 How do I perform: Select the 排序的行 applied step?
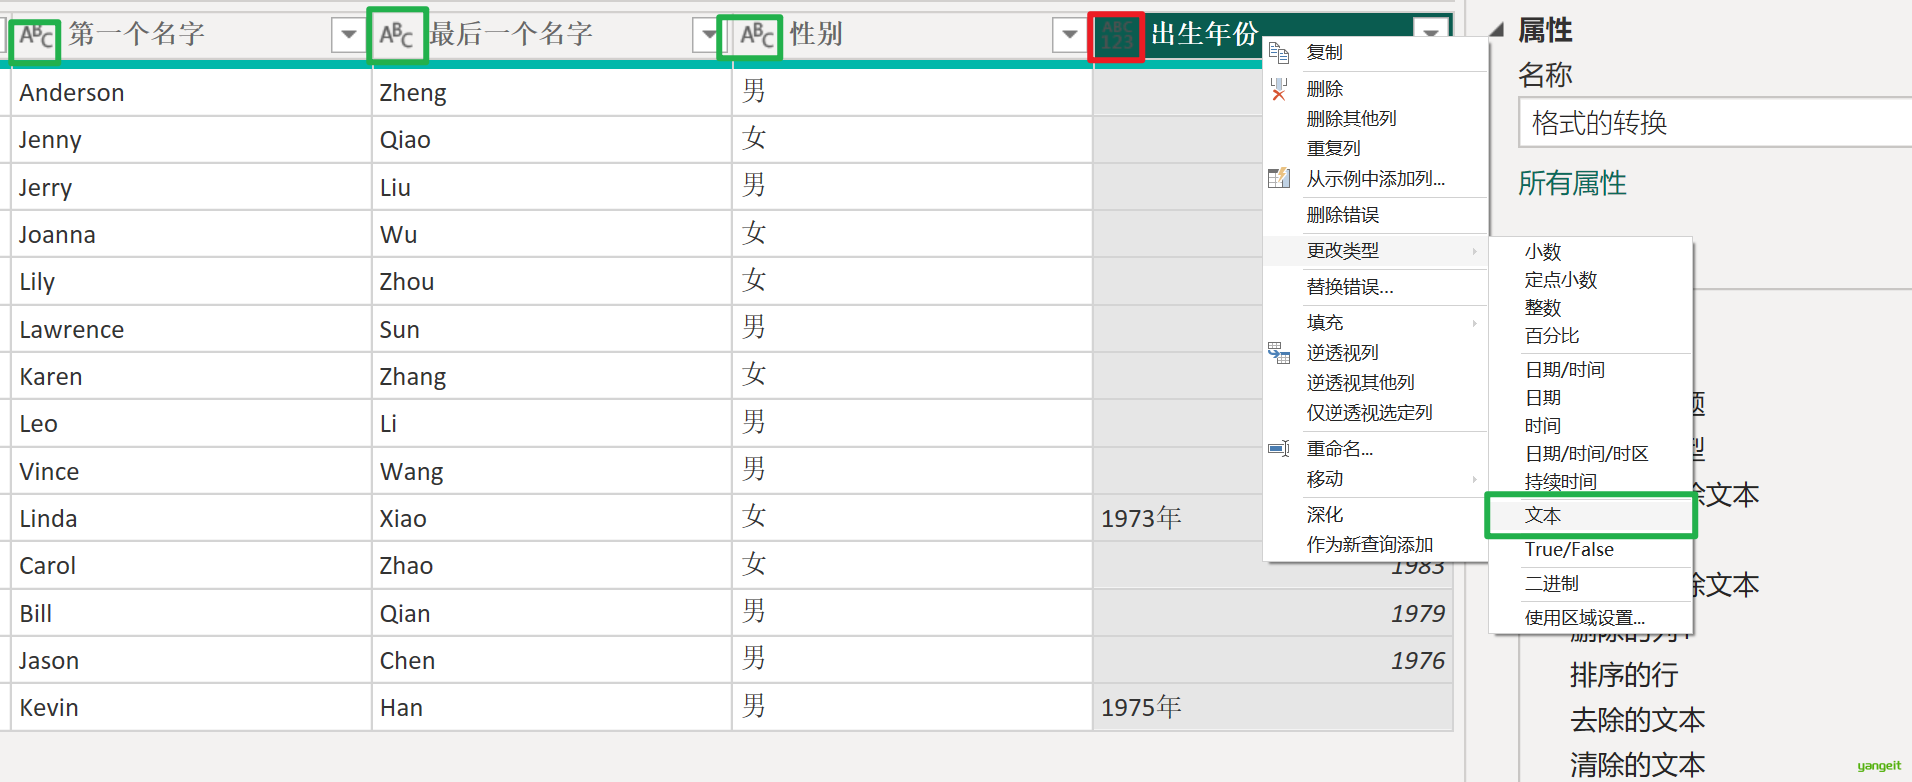coord(1624,675)
